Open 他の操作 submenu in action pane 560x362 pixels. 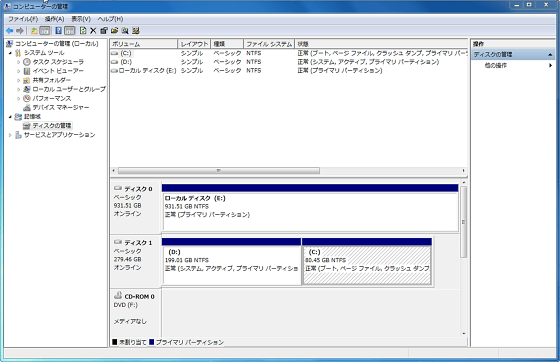(x=513, y=65)
